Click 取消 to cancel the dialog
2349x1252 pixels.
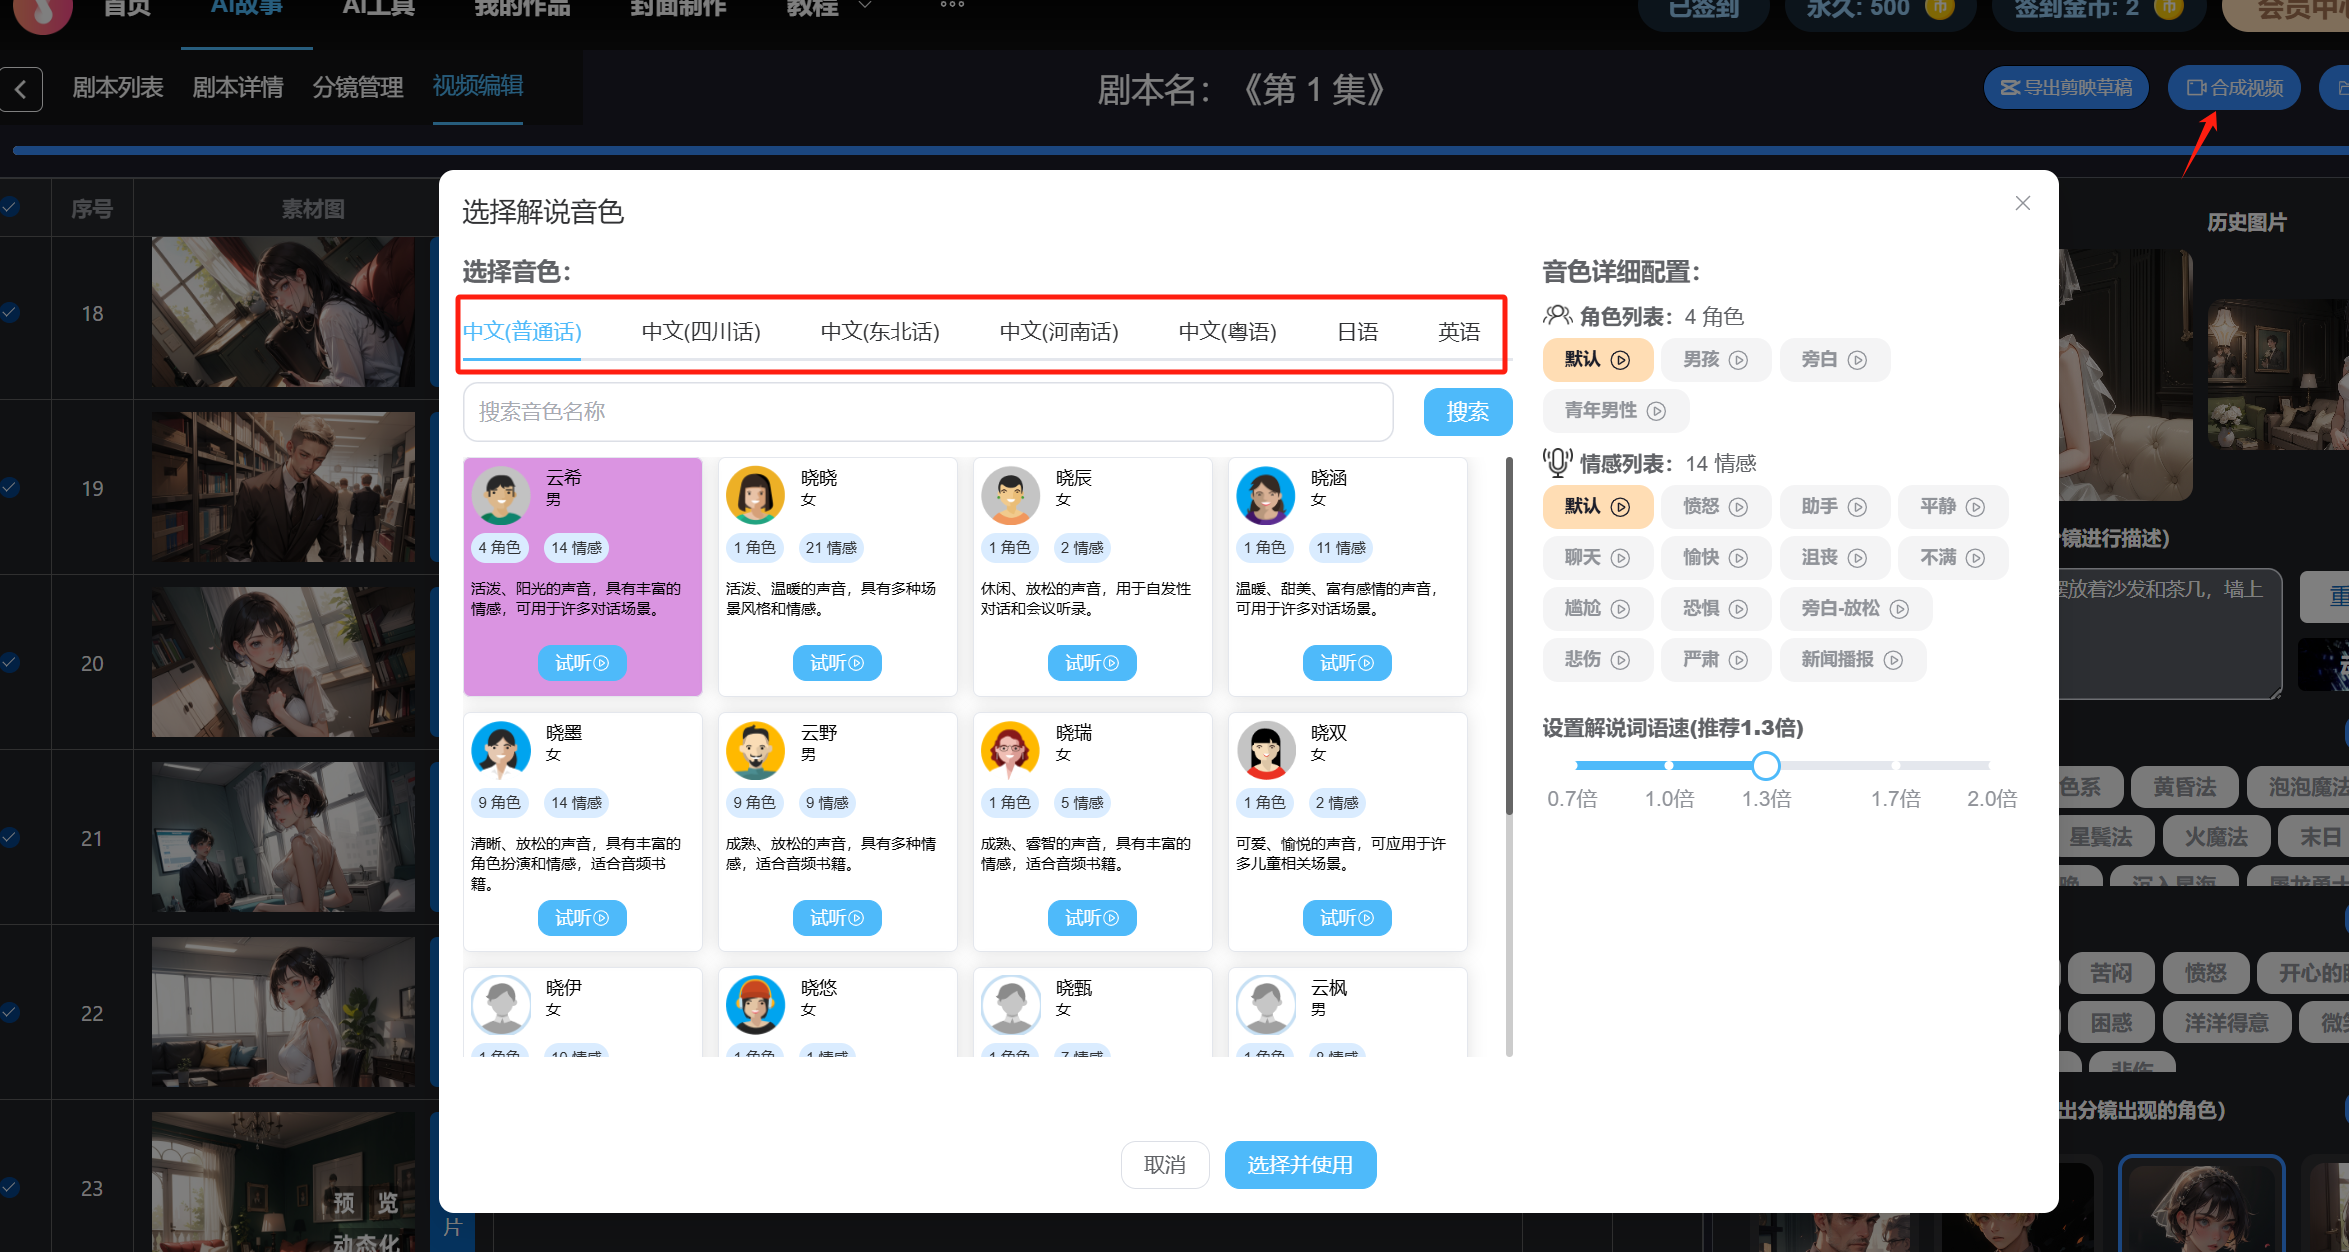click(1165, 1164)
